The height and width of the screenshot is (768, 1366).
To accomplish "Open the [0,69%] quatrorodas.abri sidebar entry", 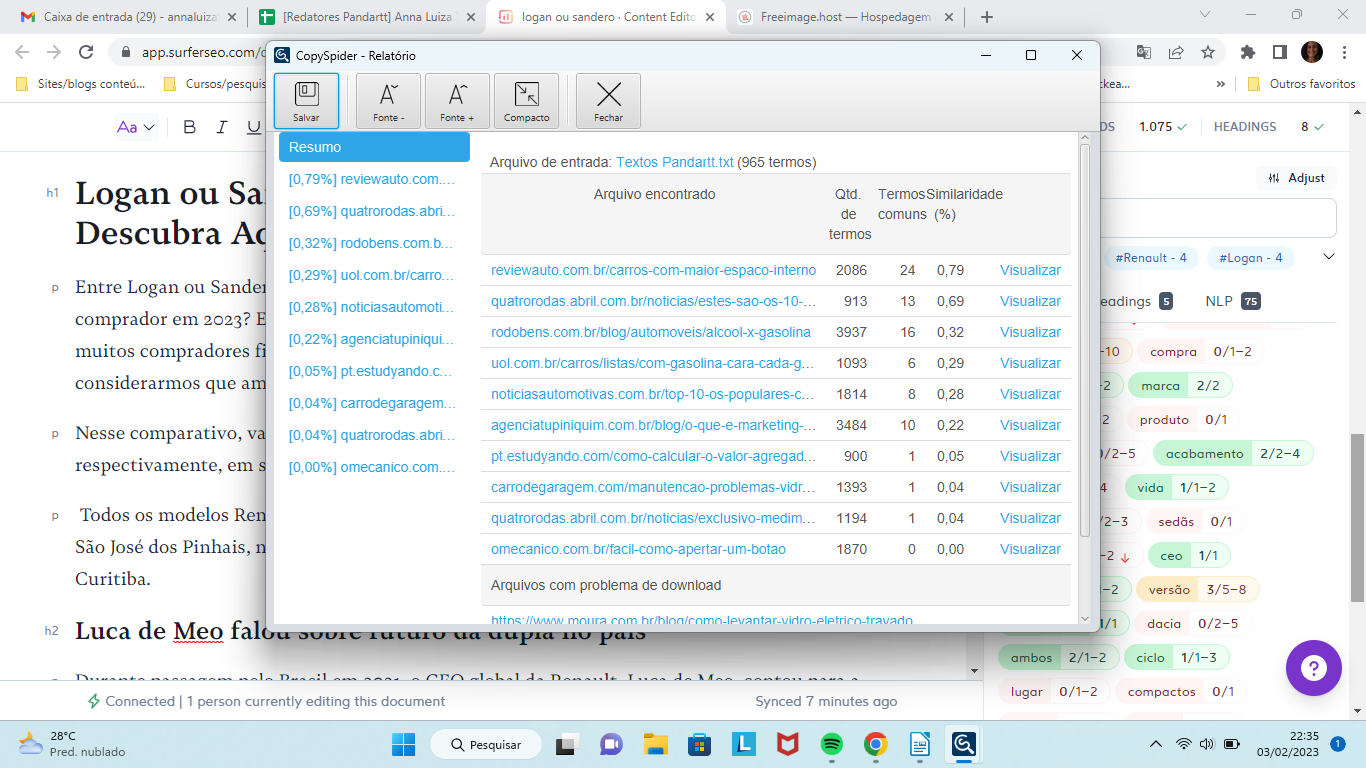I will coord(371,211).
